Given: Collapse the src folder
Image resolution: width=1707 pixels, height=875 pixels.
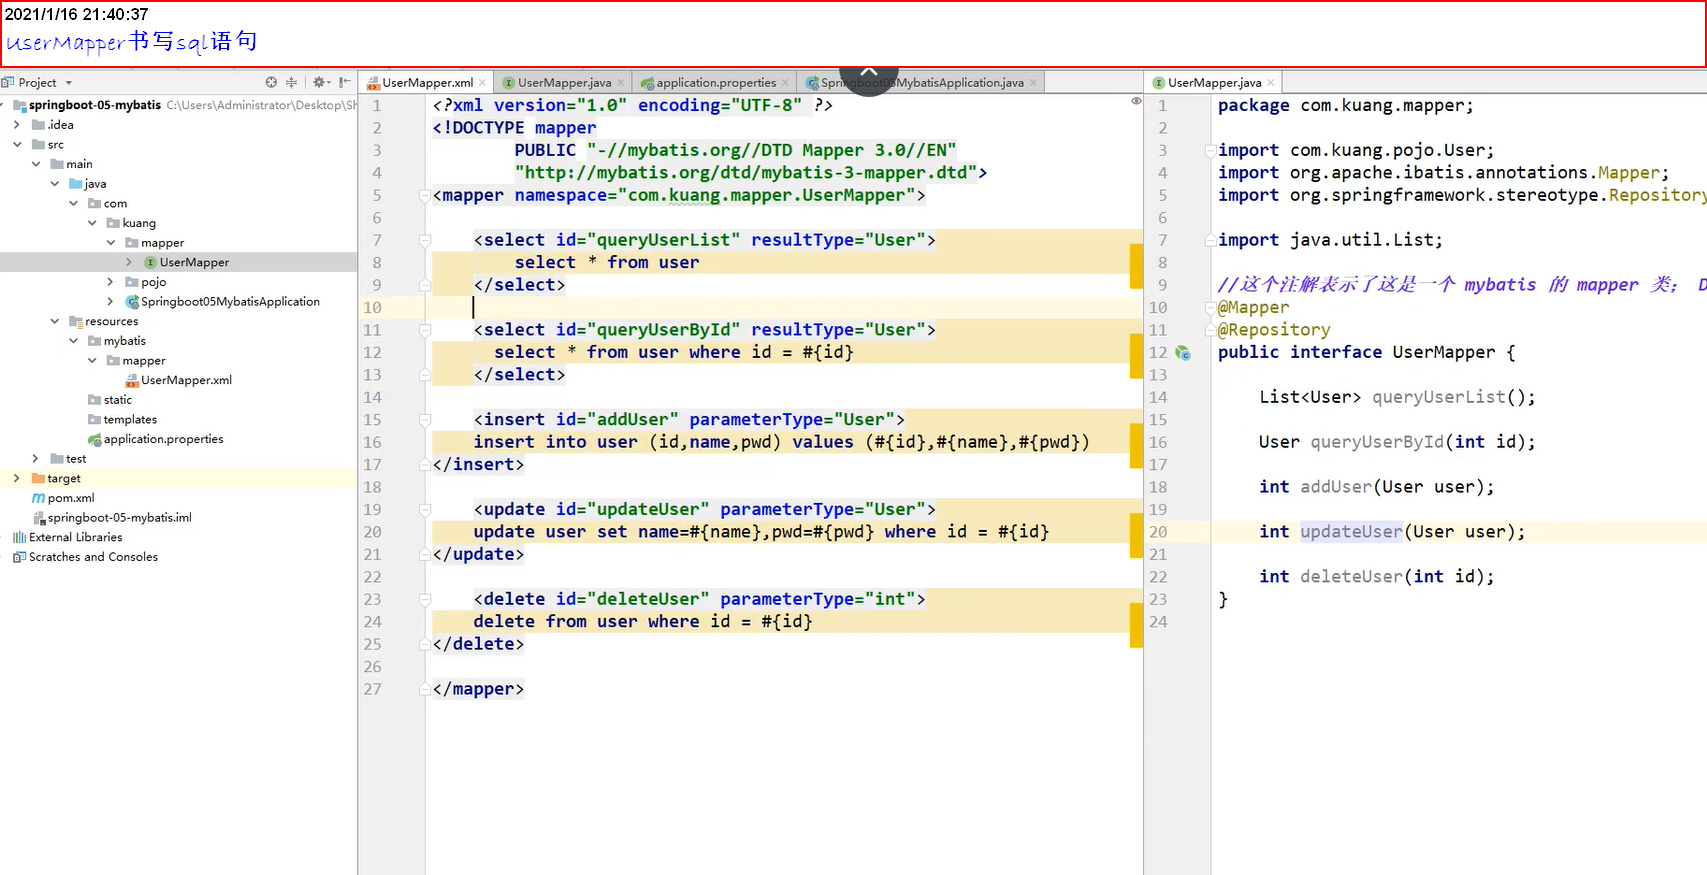Looking at the screenshot, I should 17,145.
